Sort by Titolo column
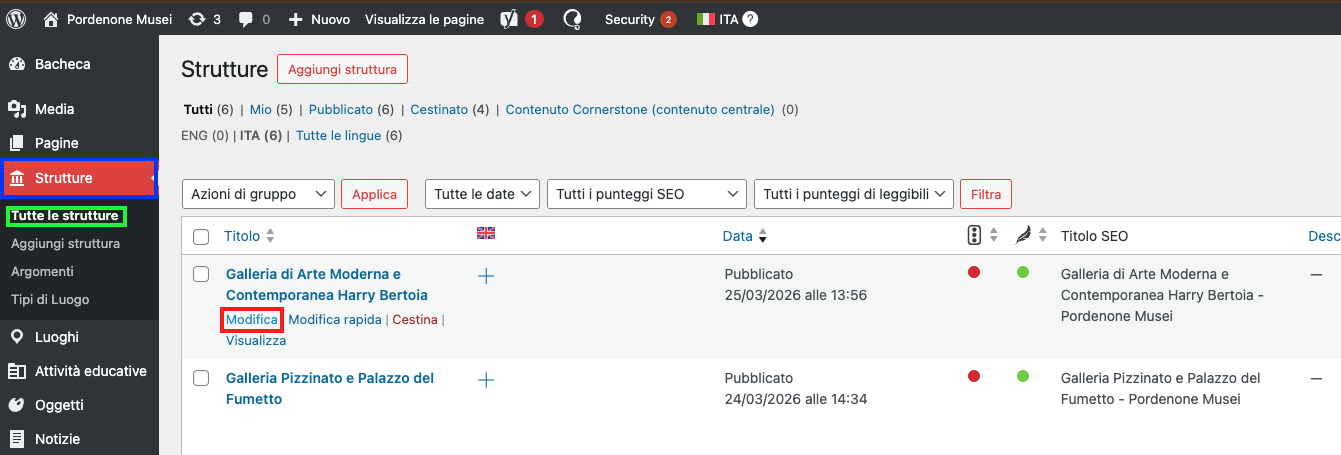The width and height of the screenshot is (1341, 455). click(249, 236)
